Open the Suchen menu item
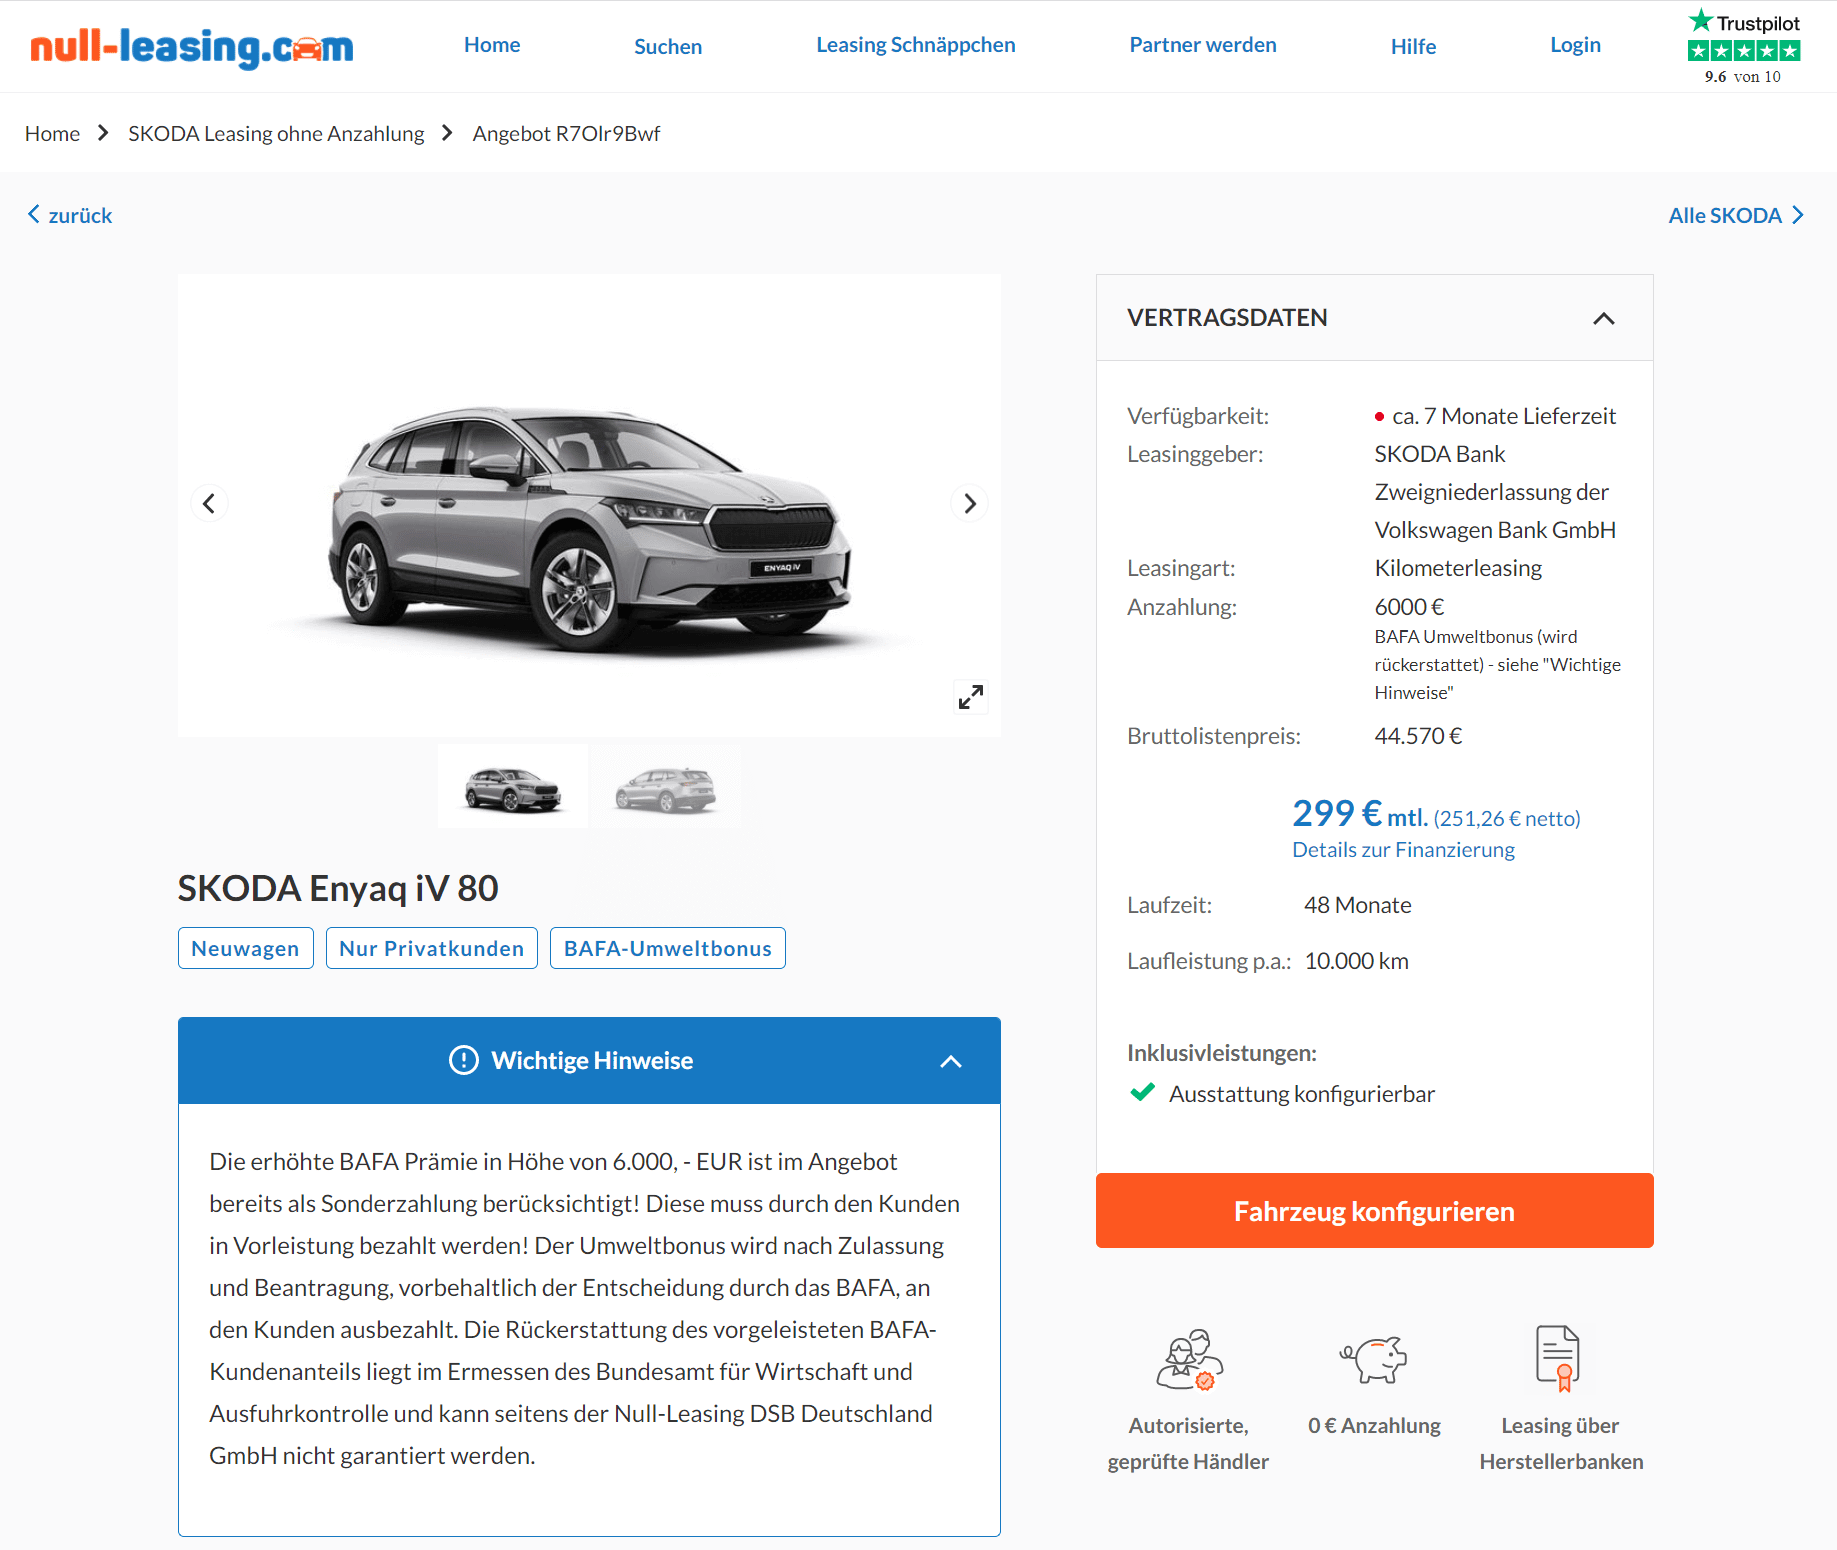Image resolution: width=1837 pixels, height=1550 pixels. pyautogui.click(x=668, y=46)
